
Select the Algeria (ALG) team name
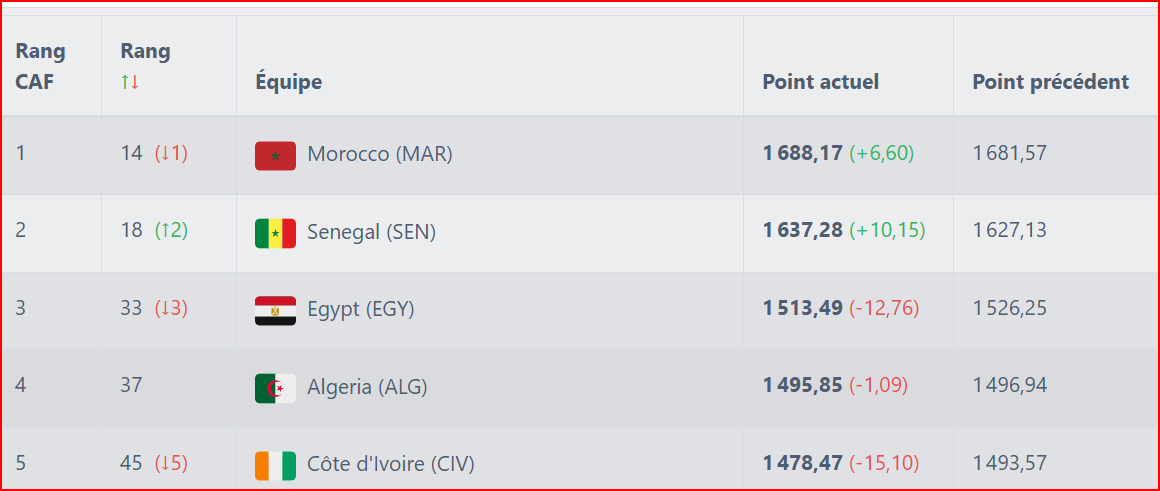(367, 387)
